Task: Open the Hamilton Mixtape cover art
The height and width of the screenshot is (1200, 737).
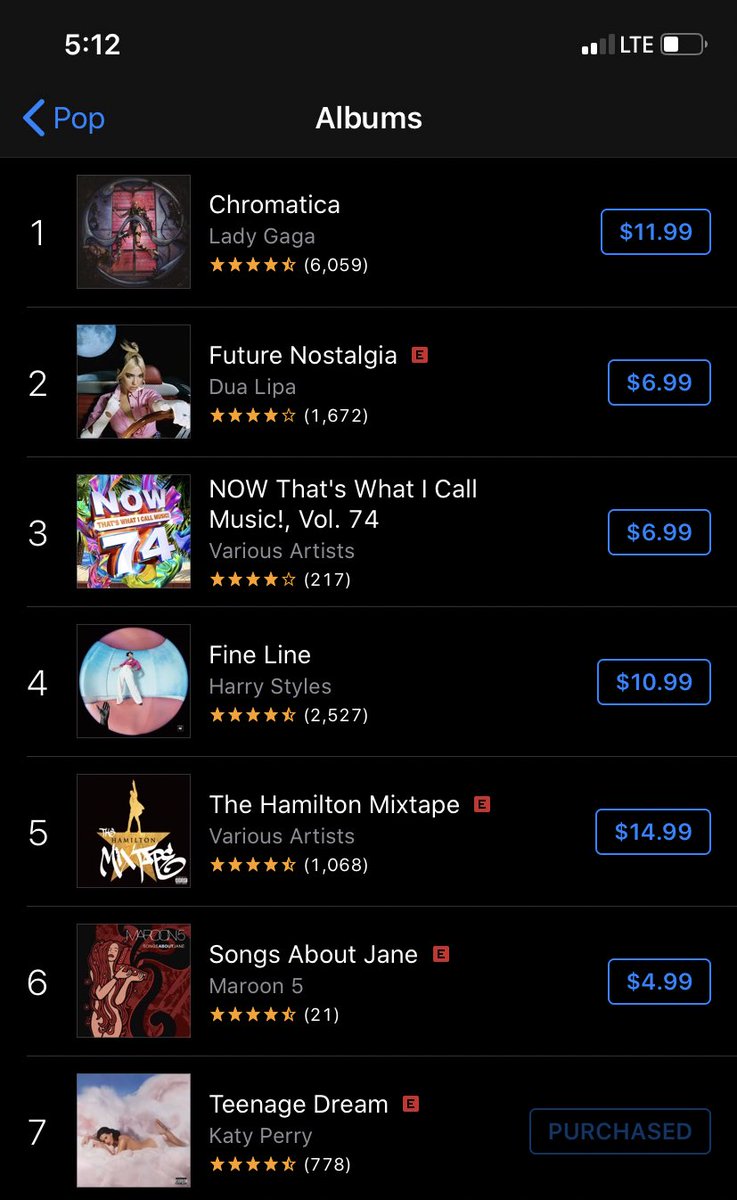Action: pyautogui.click(x=134, y=831)
